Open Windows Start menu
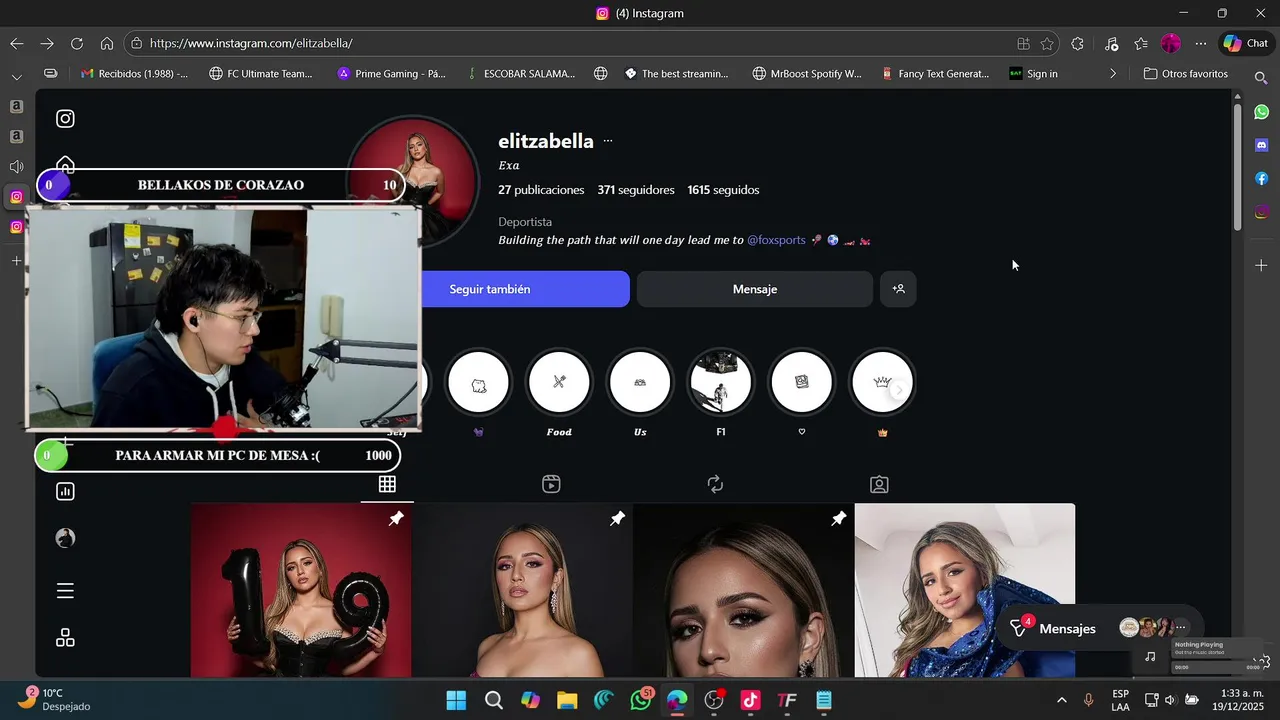The image size is (1280, 720). [x=456, y=700]
